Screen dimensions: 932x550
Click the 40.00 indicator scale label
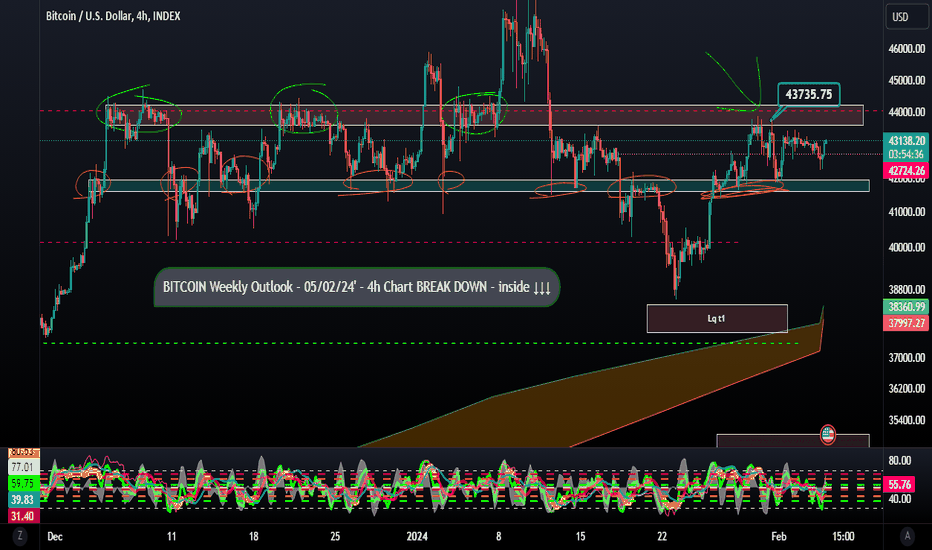coord(899,499)
